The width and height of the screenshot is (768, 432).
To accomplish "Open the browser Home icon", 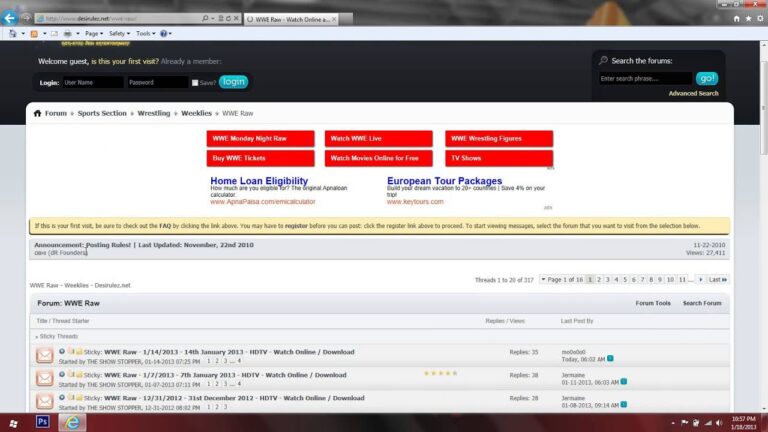I will pyautogui.click(x=736, y=18).
